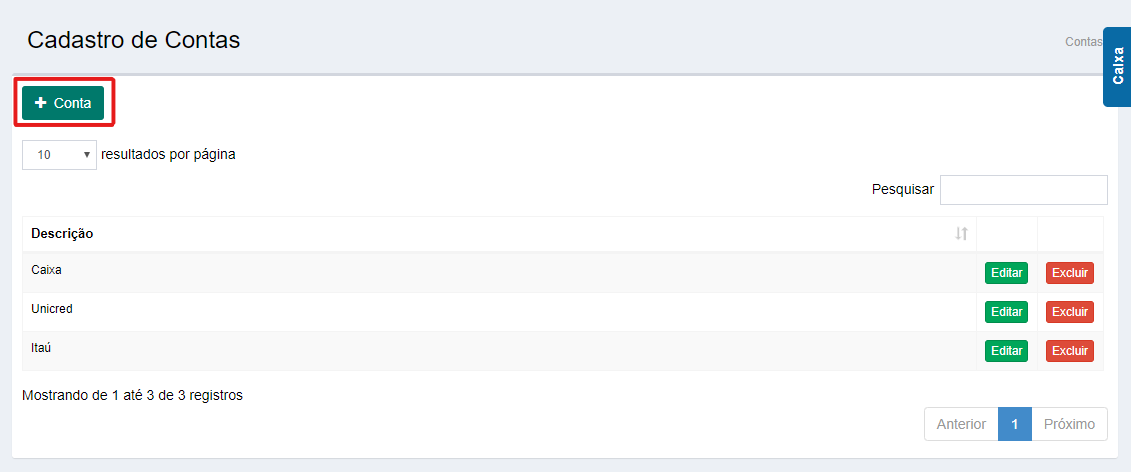Delete the Caixa account
Viewport: 1131px width, 472px height.
[1069, 273]
